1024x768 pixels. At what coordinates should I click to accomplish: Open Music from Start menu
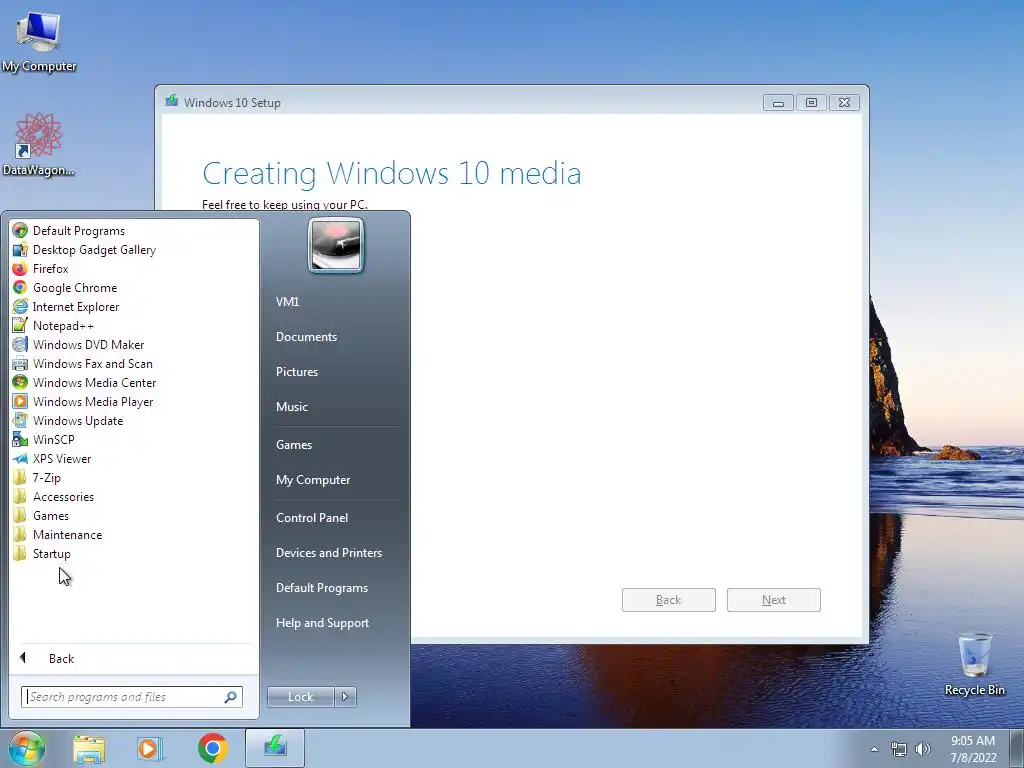(291, 407)
